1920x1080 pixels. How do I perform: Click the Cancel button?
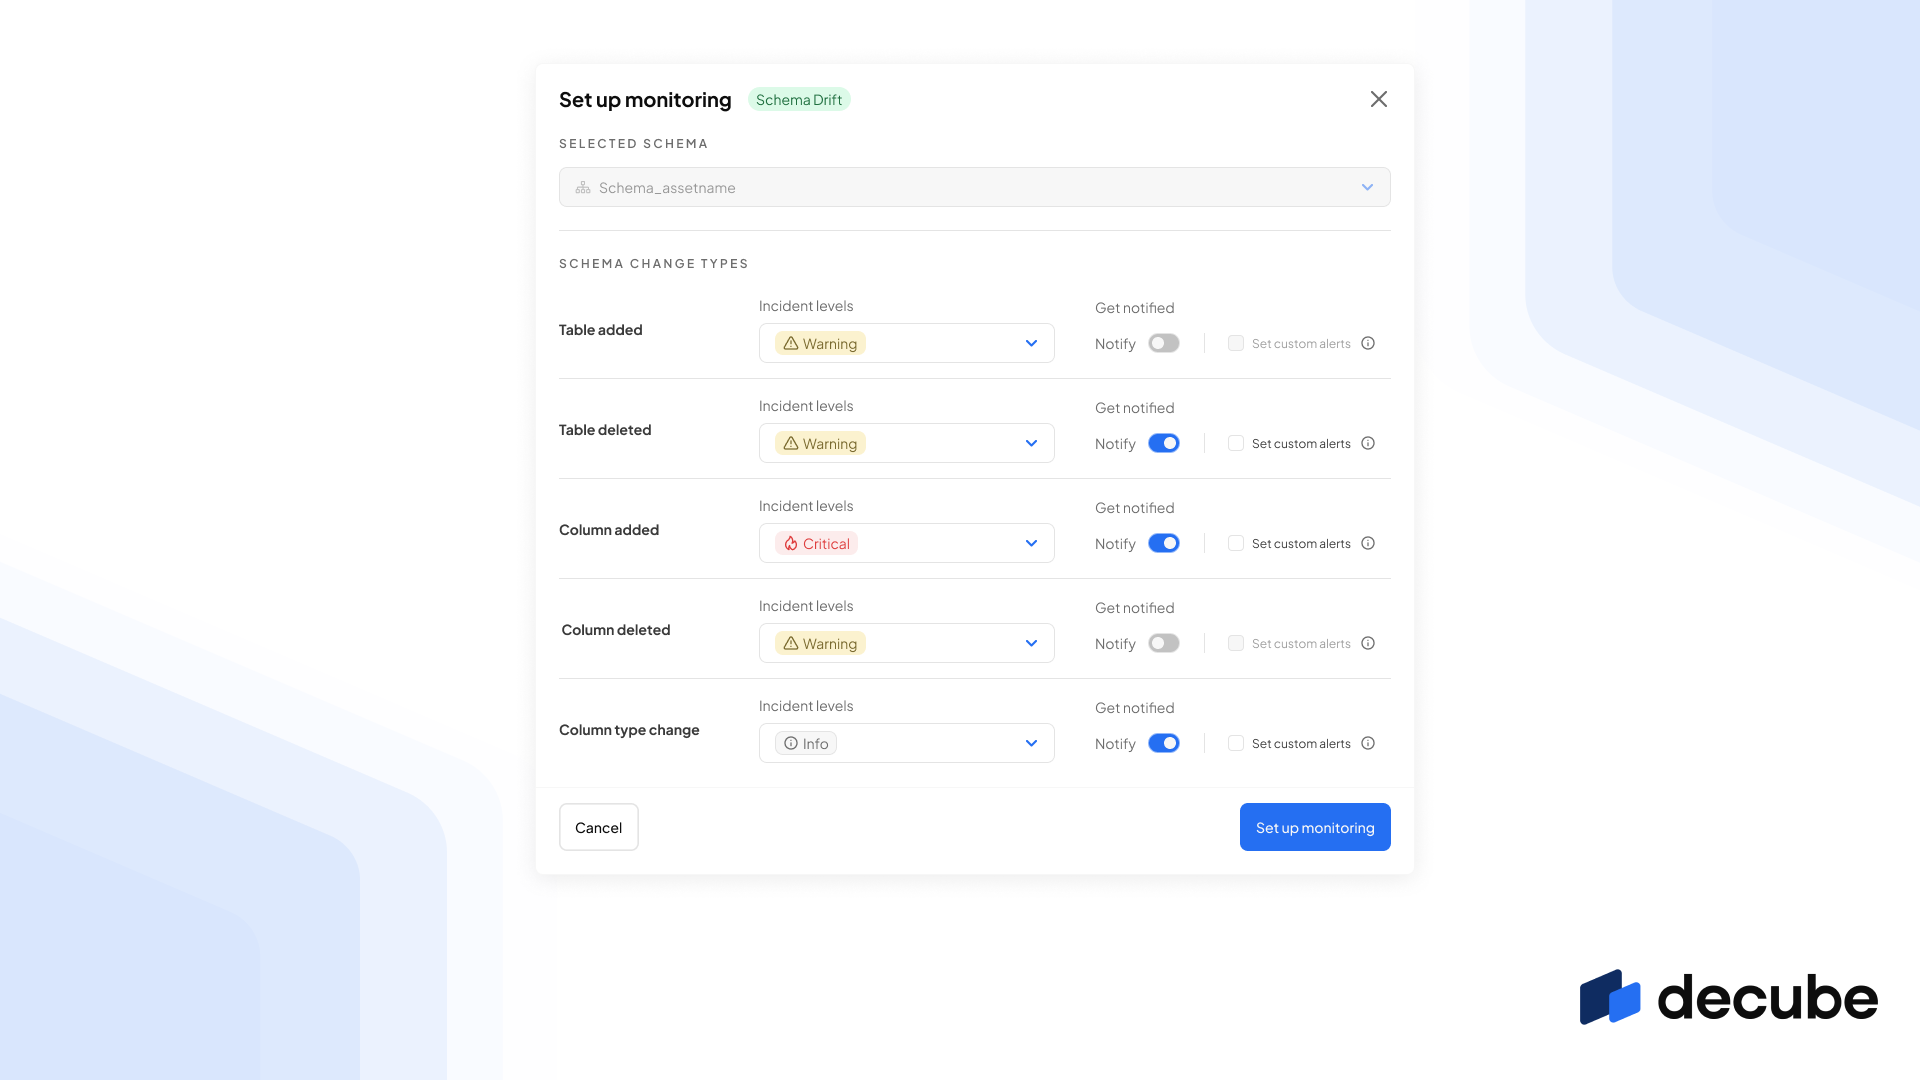pyautogui.click(x=598, y=827)
